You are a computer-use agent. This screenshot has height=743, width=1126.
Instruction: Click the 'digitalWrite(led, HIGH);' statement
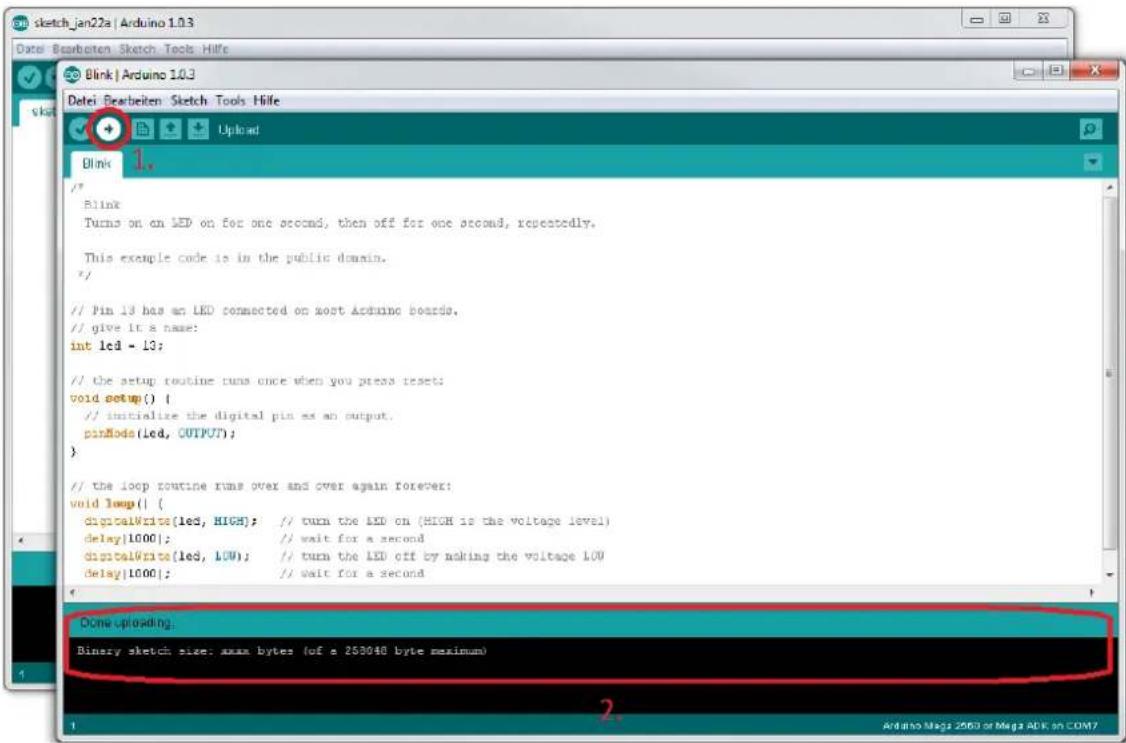[171, 521]
